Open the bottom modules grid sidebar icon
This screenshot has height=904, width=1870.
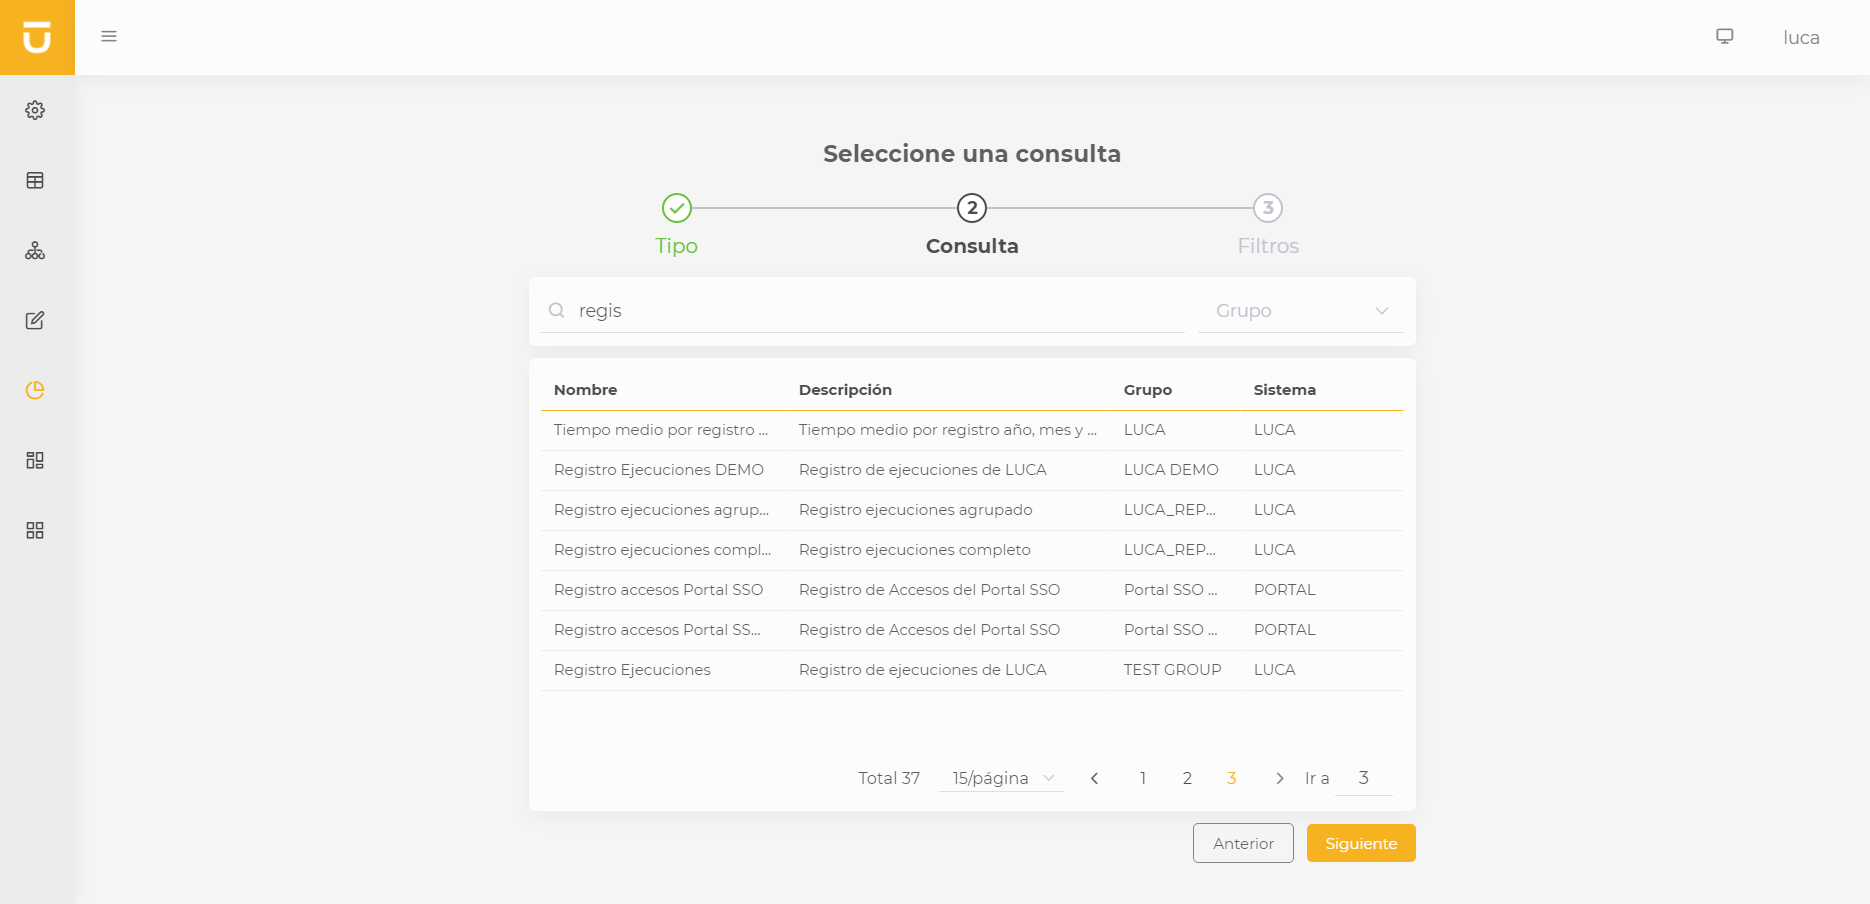(35, 530)
